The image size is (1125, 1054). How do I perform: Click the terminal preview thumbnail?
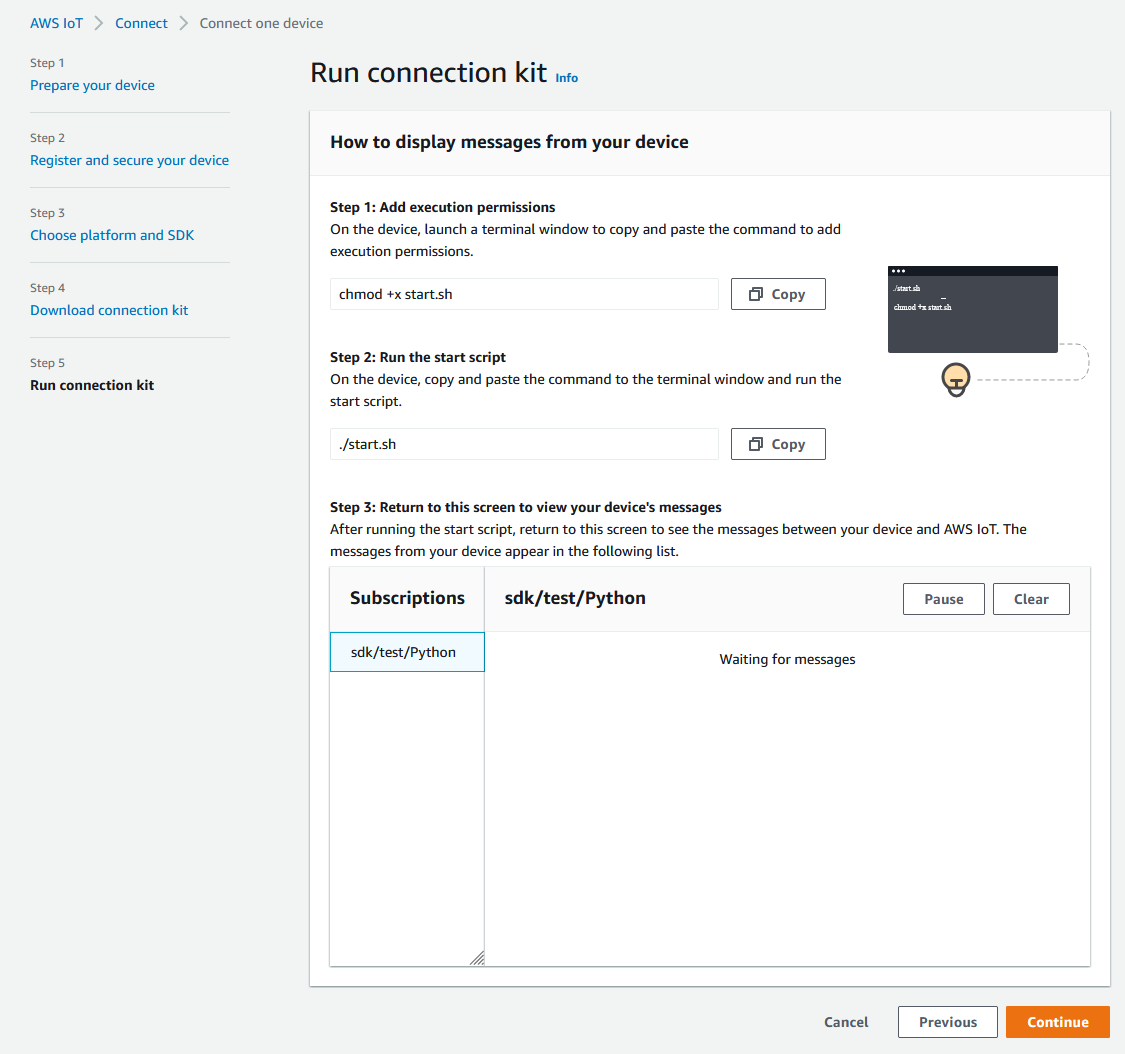[972, 308]
